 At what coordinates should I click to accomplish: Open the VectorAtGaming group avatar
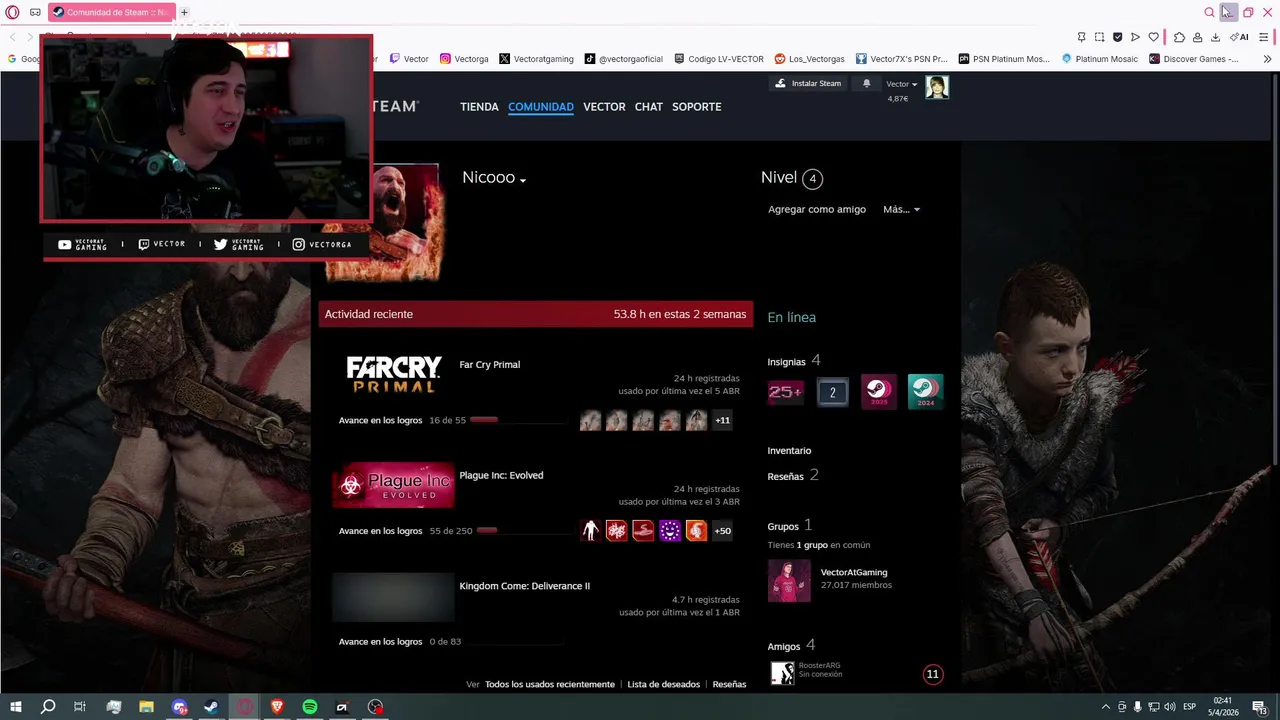pos(789,580)
